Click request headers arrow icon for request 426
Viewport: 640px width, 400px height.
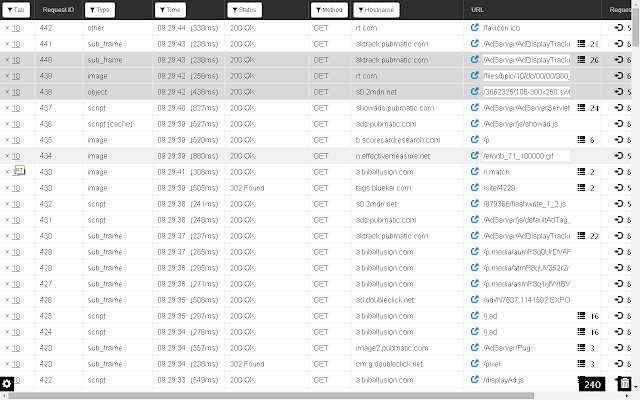(x=619, y=299)
